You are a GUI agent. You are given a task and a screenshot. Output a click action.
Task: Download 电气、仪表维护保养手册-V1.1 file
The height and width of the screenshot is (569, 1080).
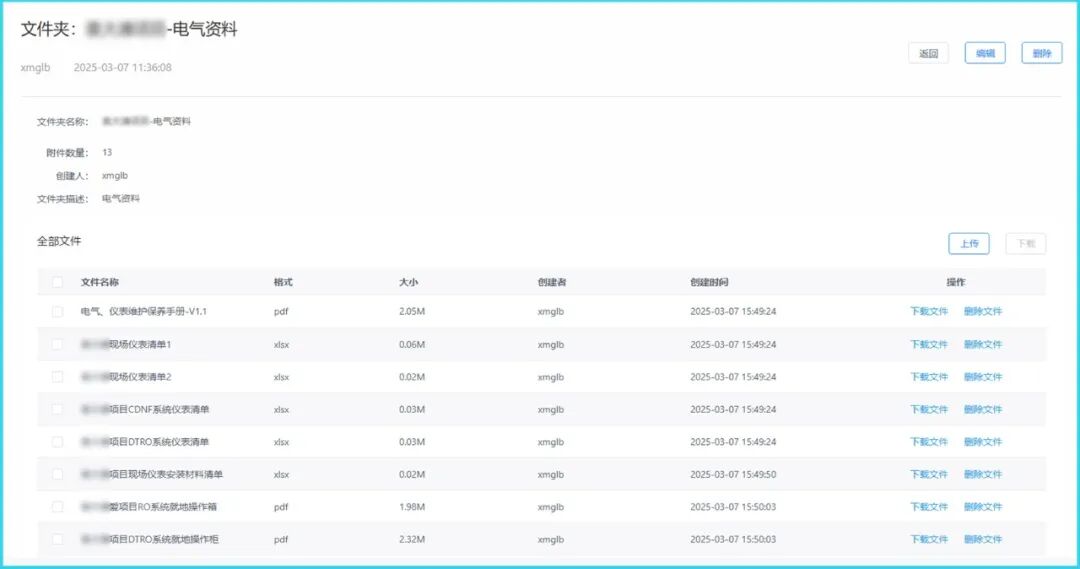click(928, 312)
